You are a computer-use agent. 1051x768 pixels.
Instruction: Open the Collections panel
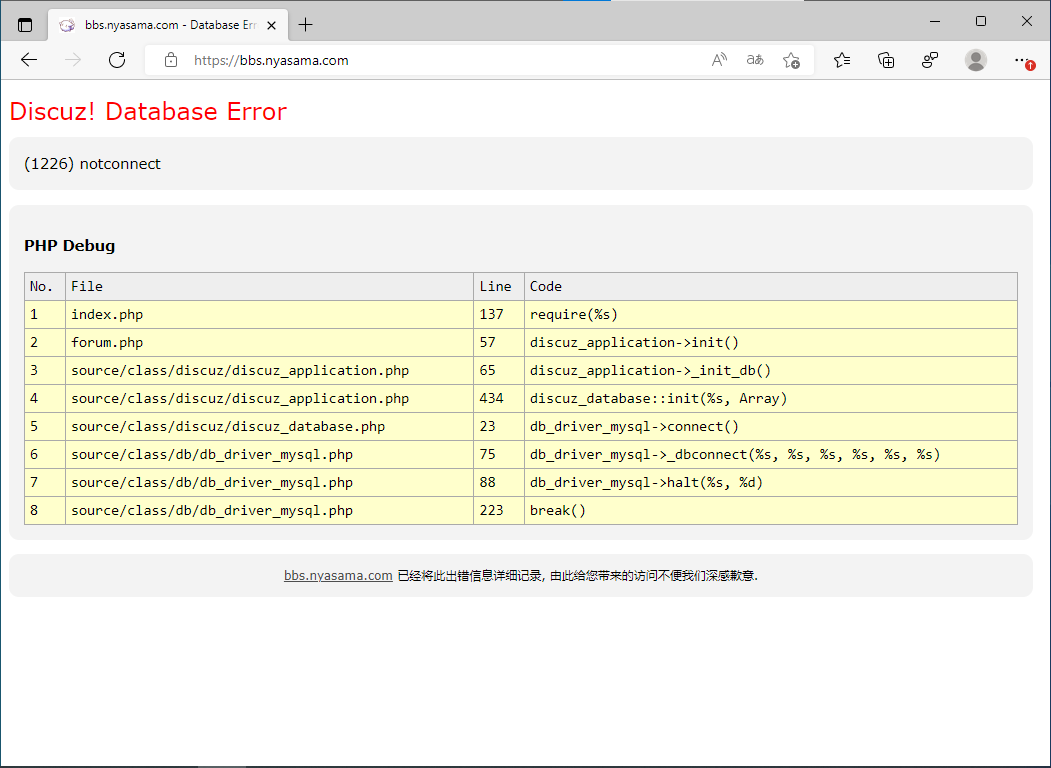click(886, 60)
